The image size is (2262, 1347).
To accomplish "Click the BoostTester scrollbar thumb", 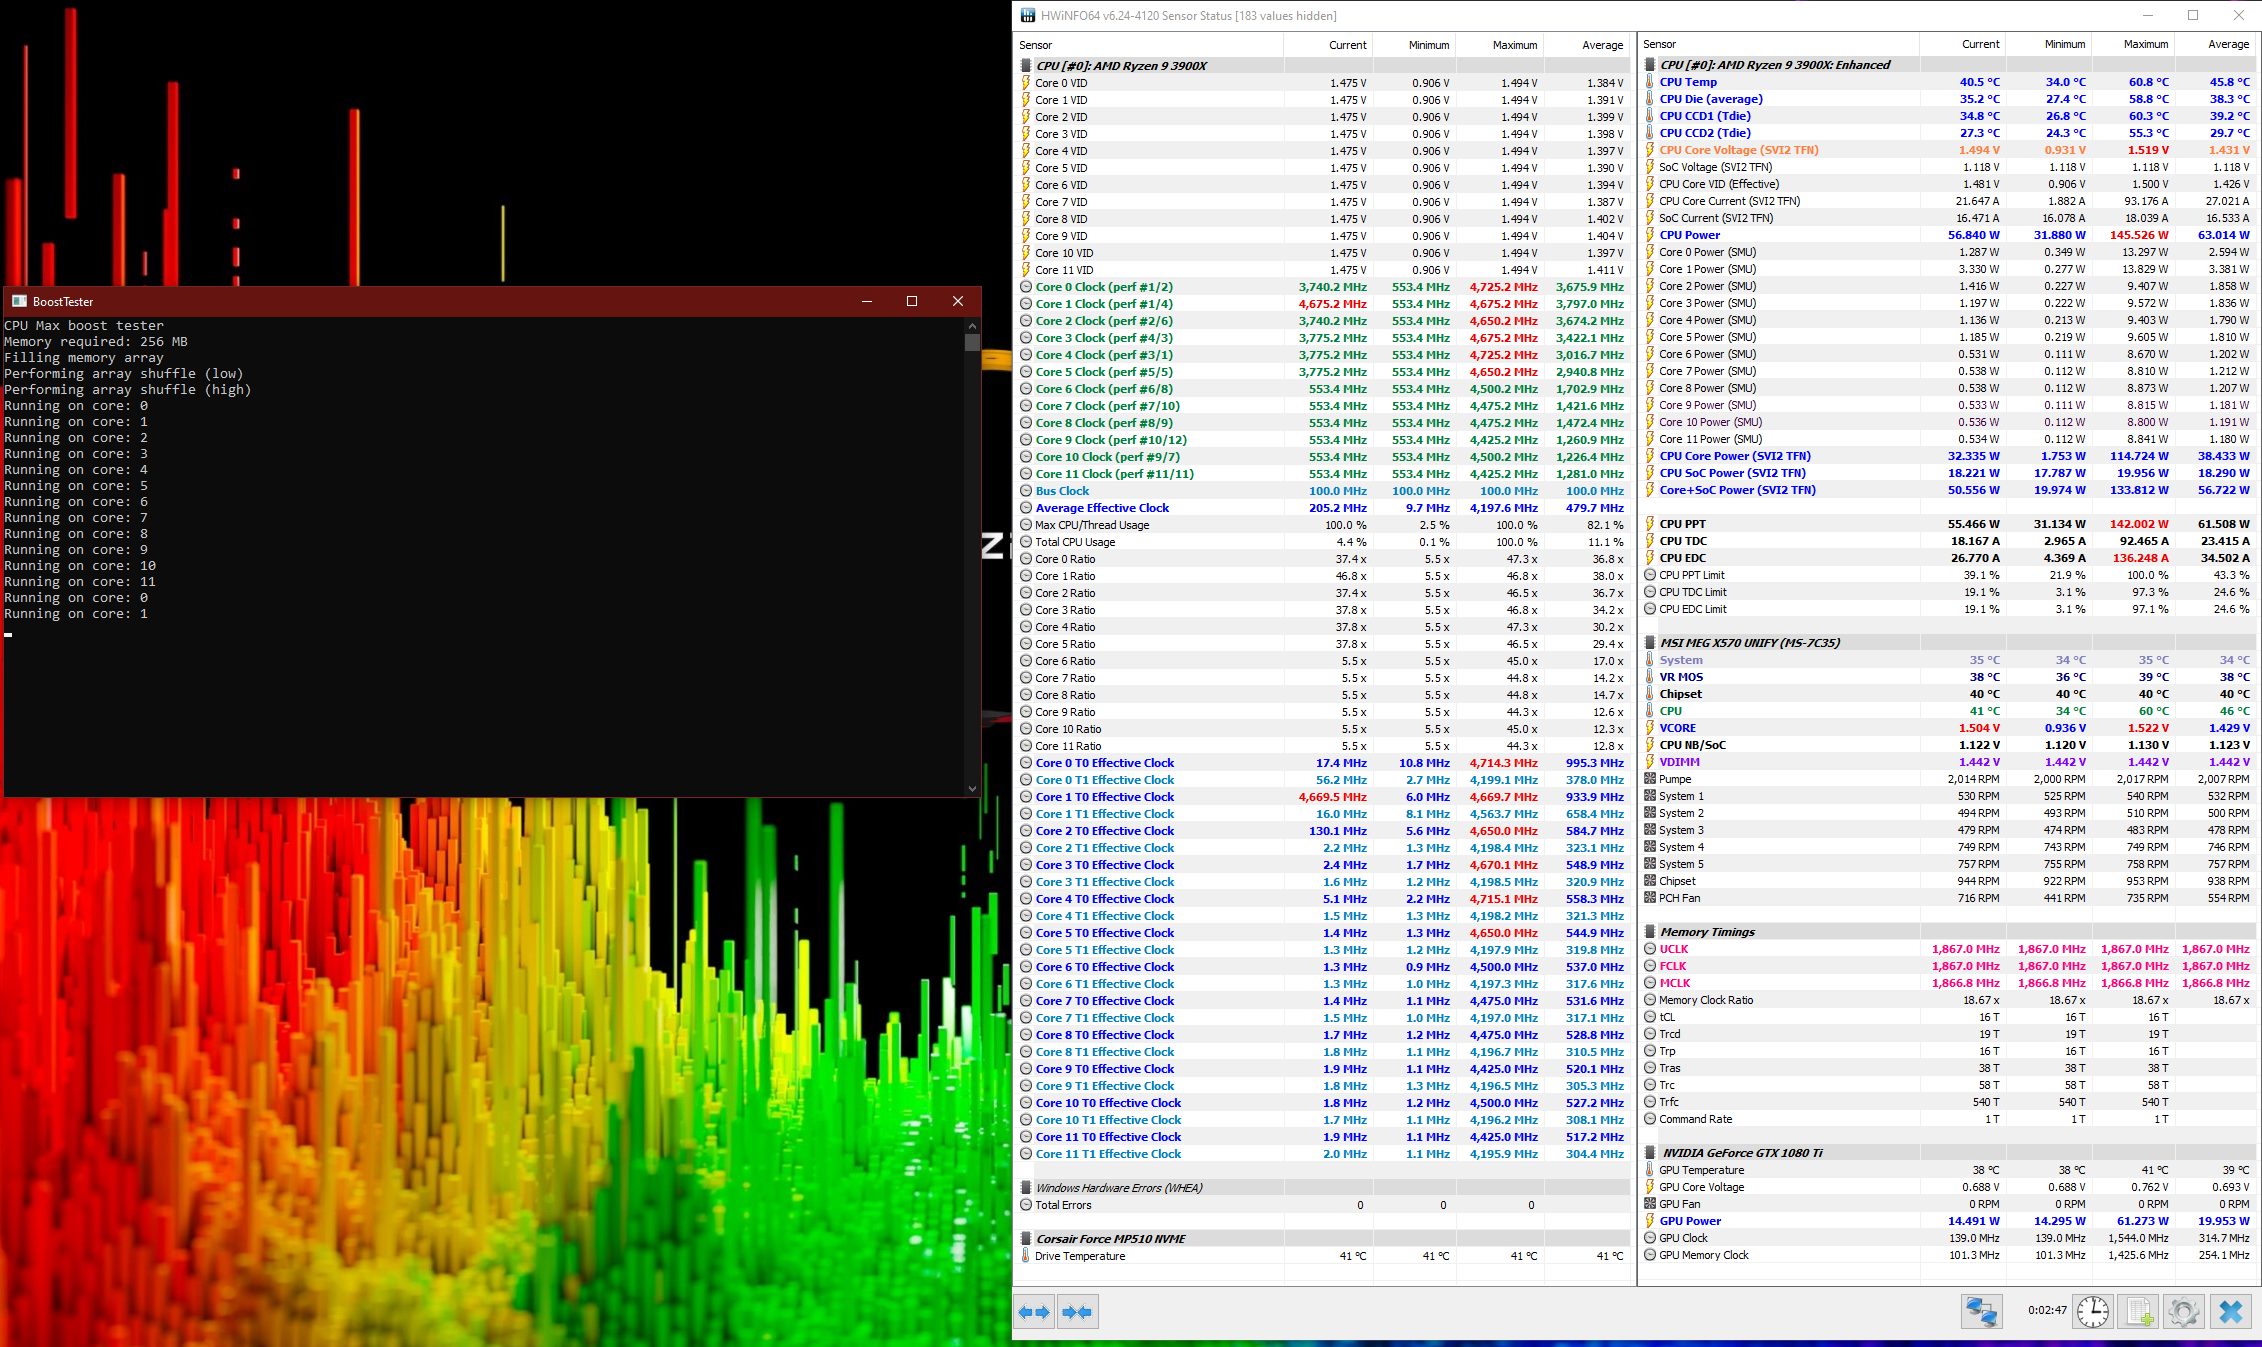I will [x=972, y=343].
